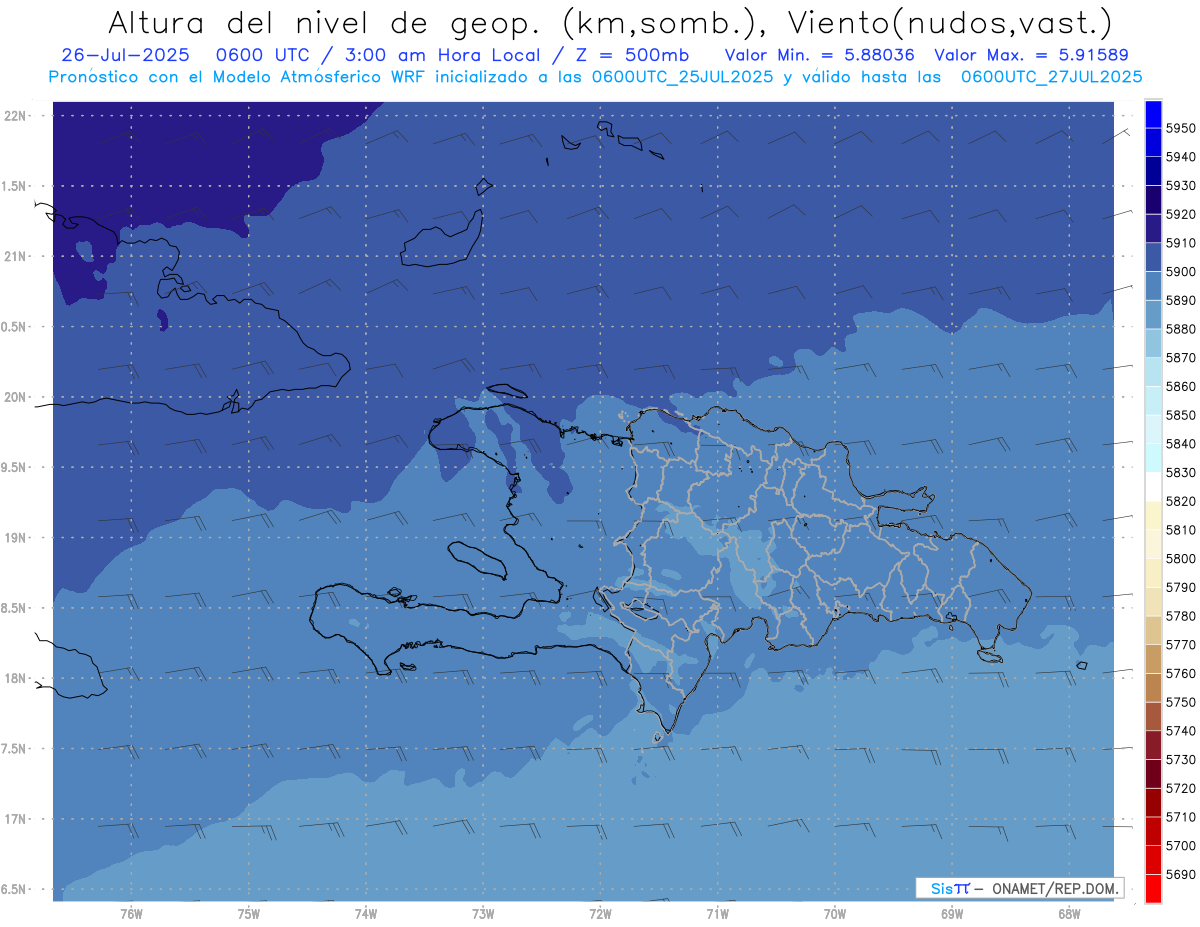Click the 5920 legend value

pos(1180,214)
